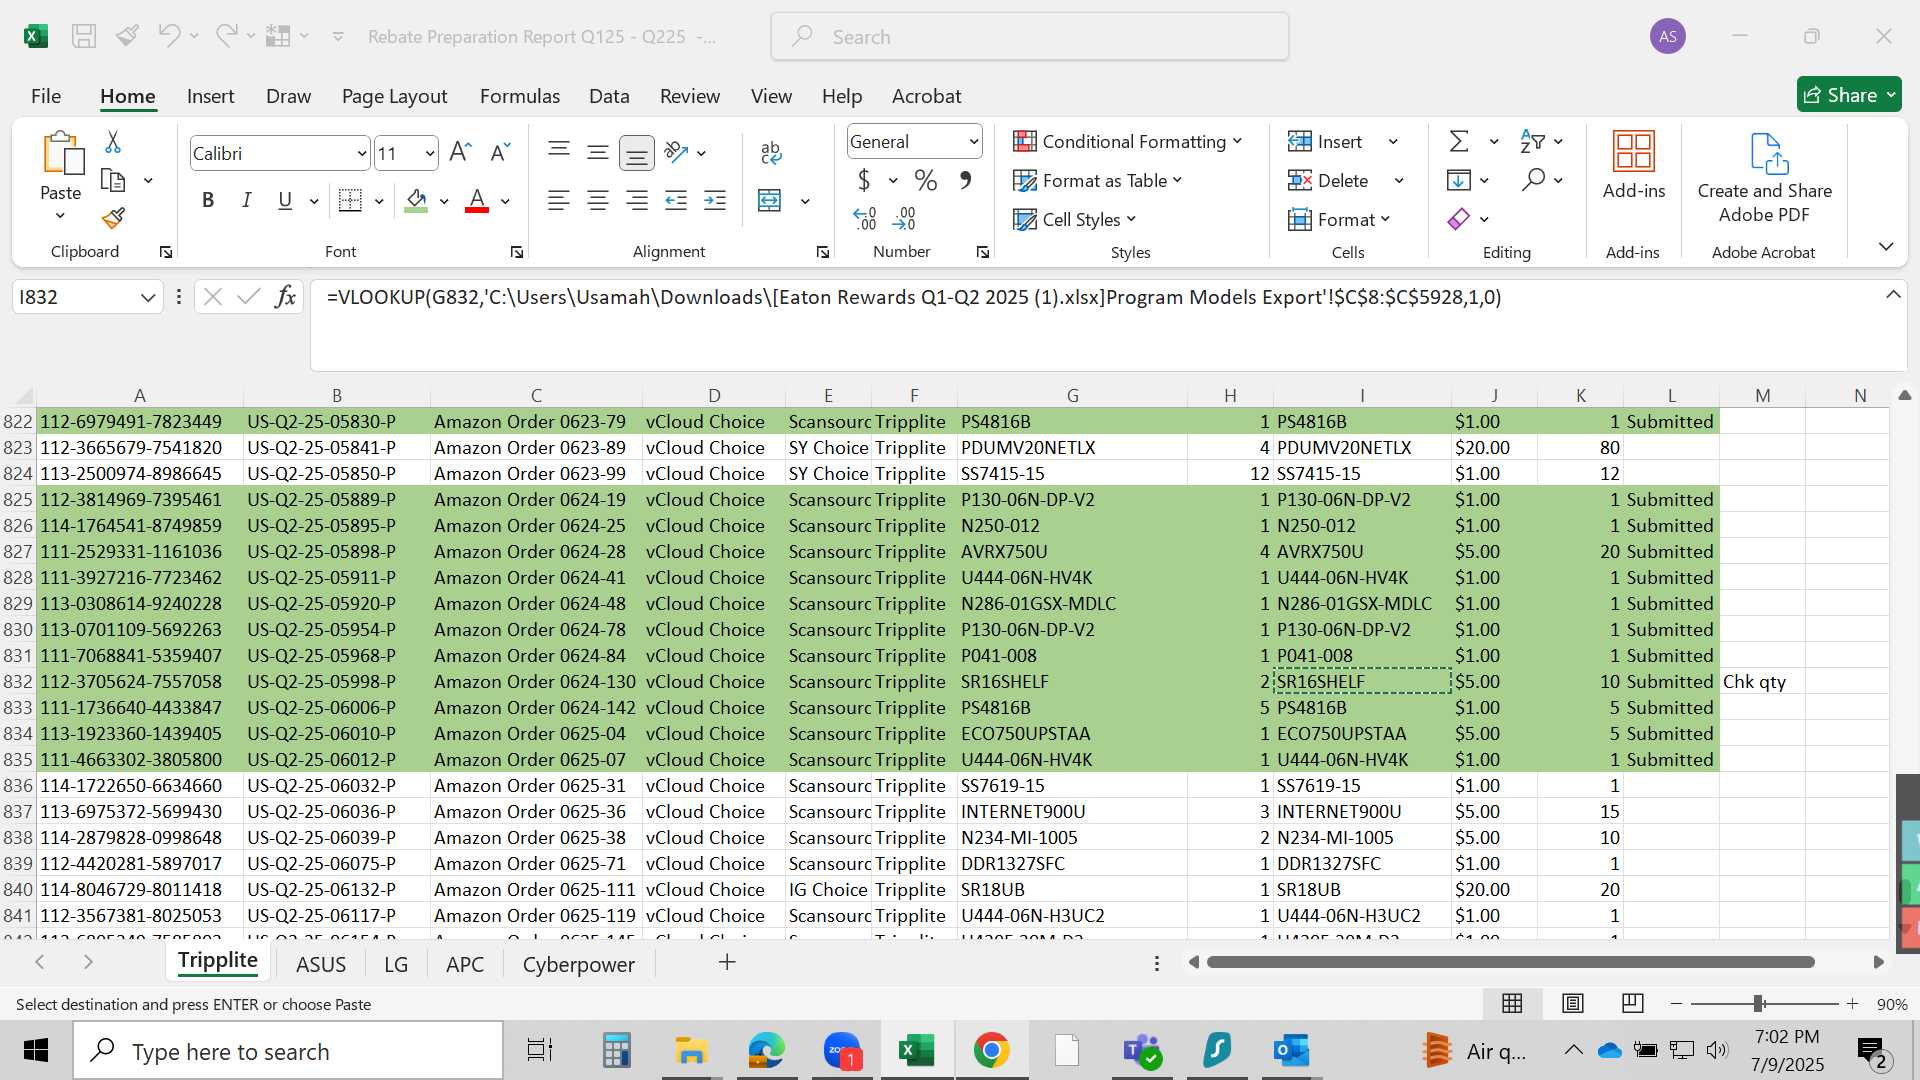Apply comma style number format
Viewport: 1920px width, 1080px height.
click(965, 181)
